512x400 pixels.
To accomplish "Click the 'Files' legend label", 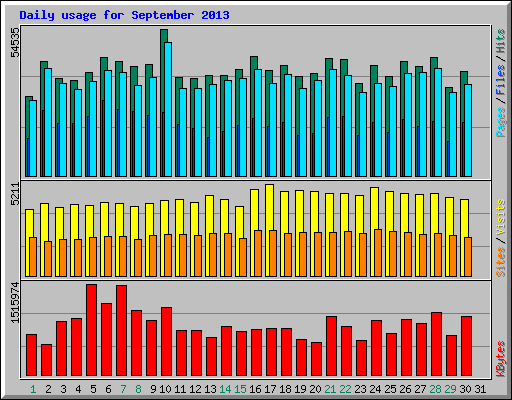I will pos(500,80).
